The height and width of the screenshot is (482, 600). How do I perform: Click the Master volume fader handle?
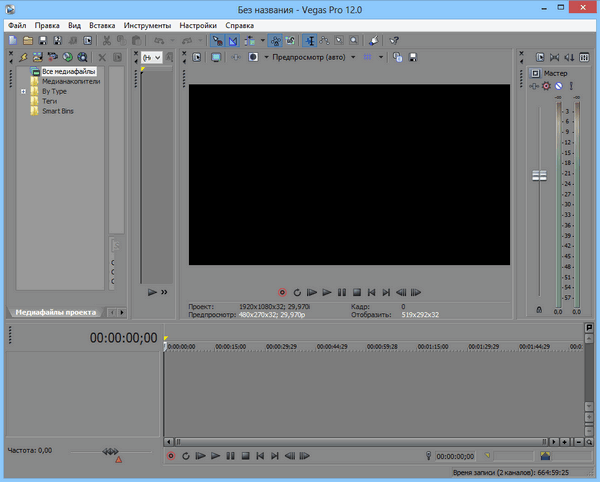point(540,175)
